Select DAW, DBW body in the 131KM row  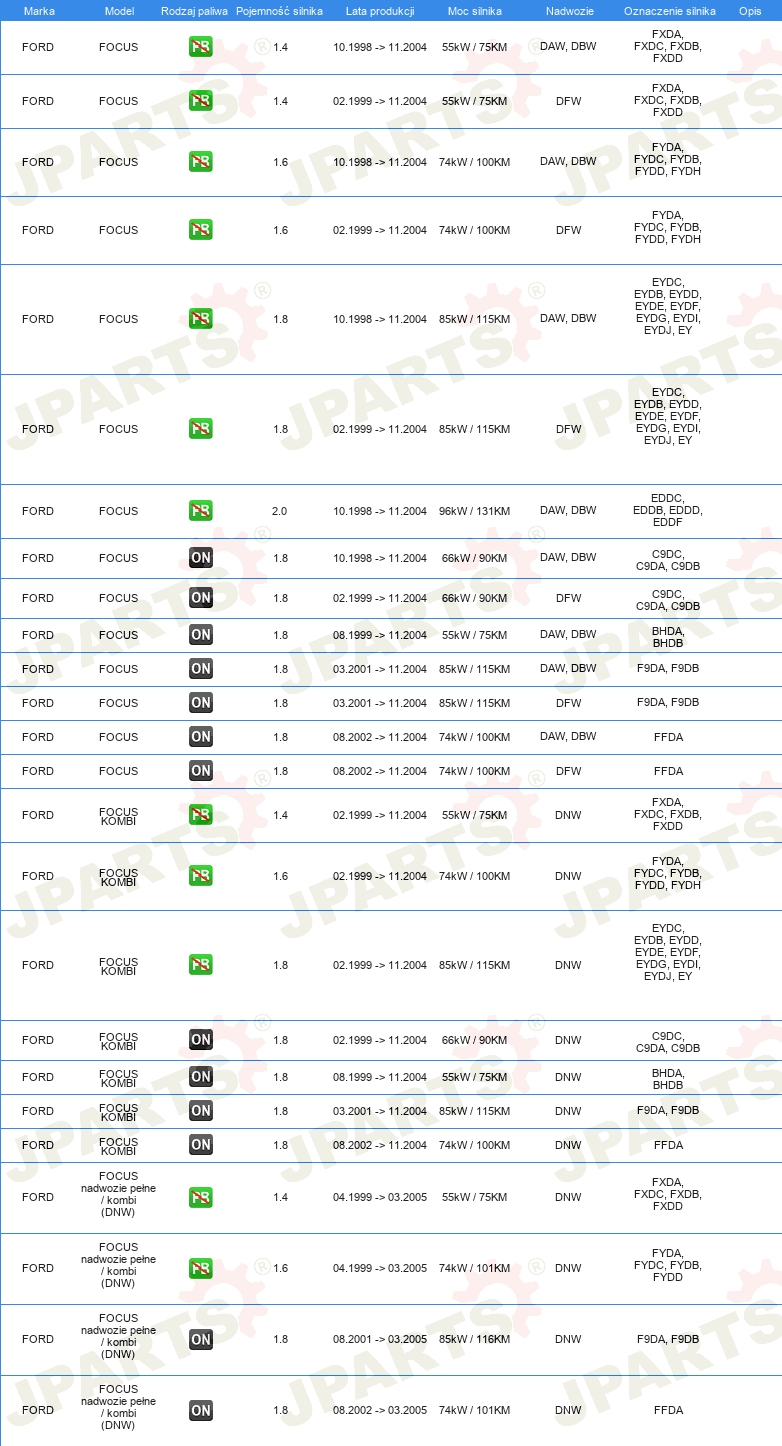(x=568, y=511)
